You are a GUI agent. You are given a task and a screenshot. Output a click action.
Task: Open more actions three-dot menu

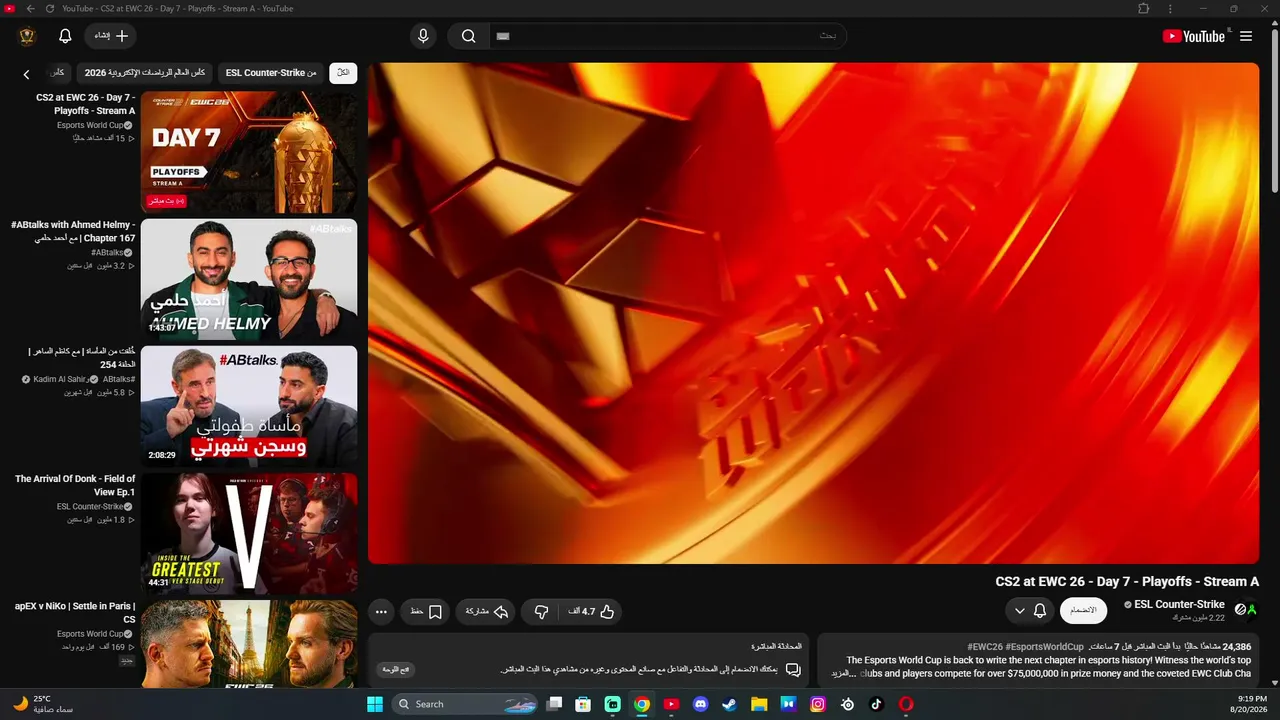381,611
